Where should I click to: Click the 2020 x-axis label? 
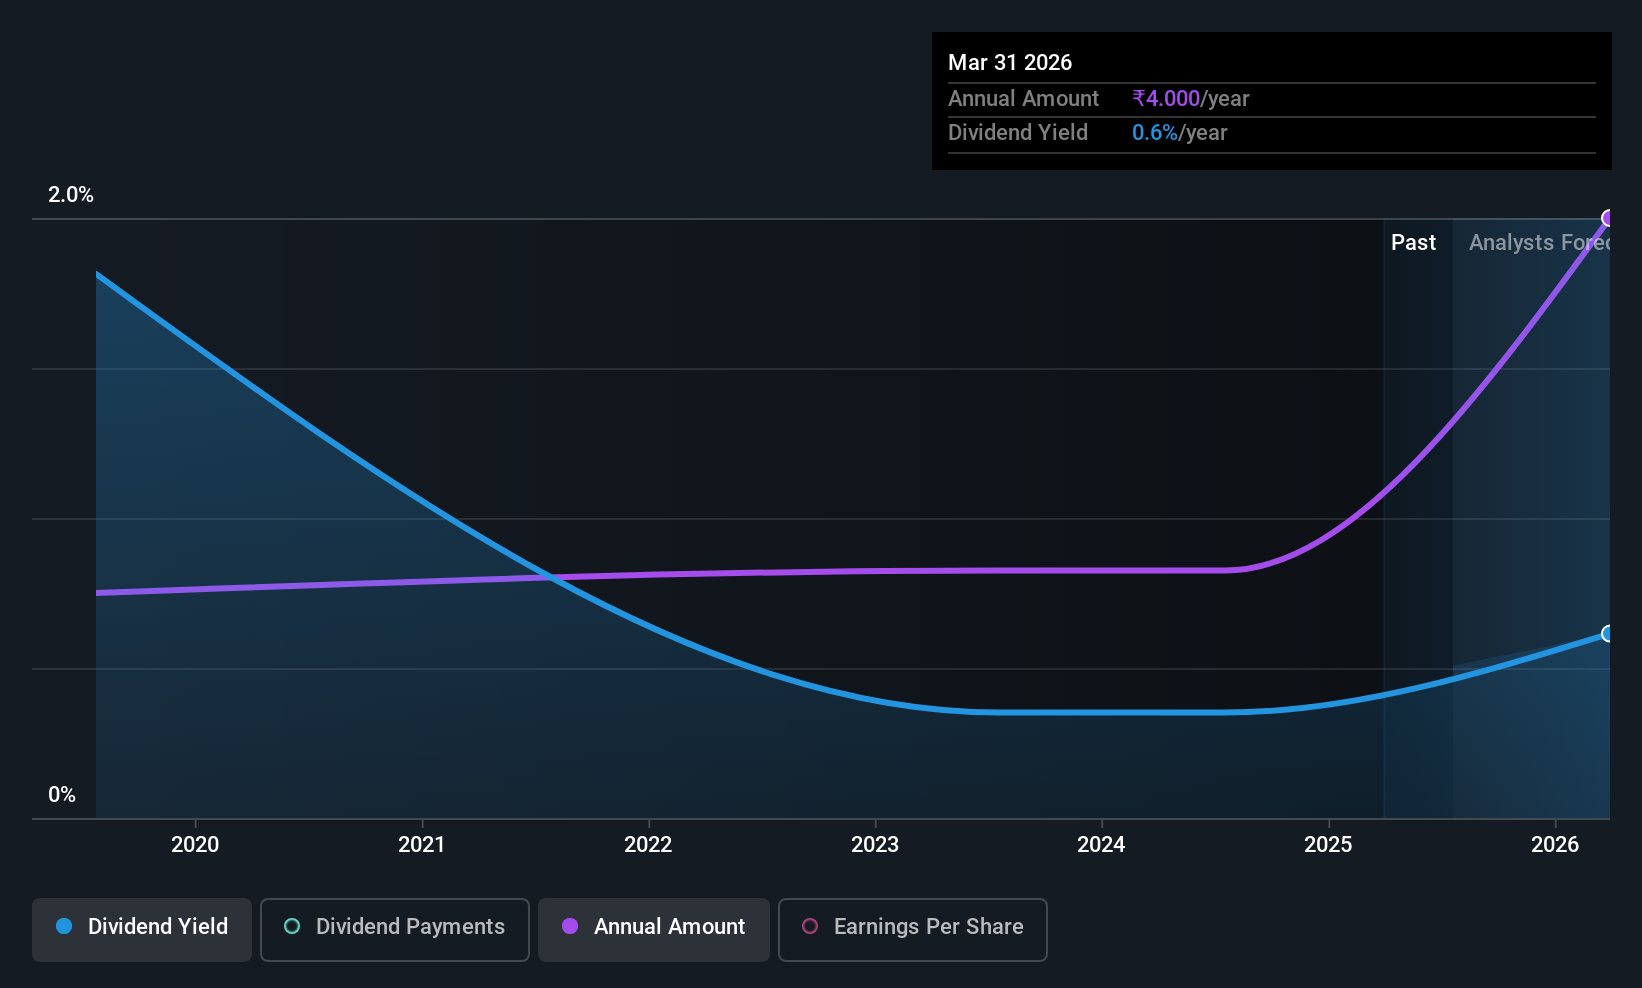click(x=195, y=844)
